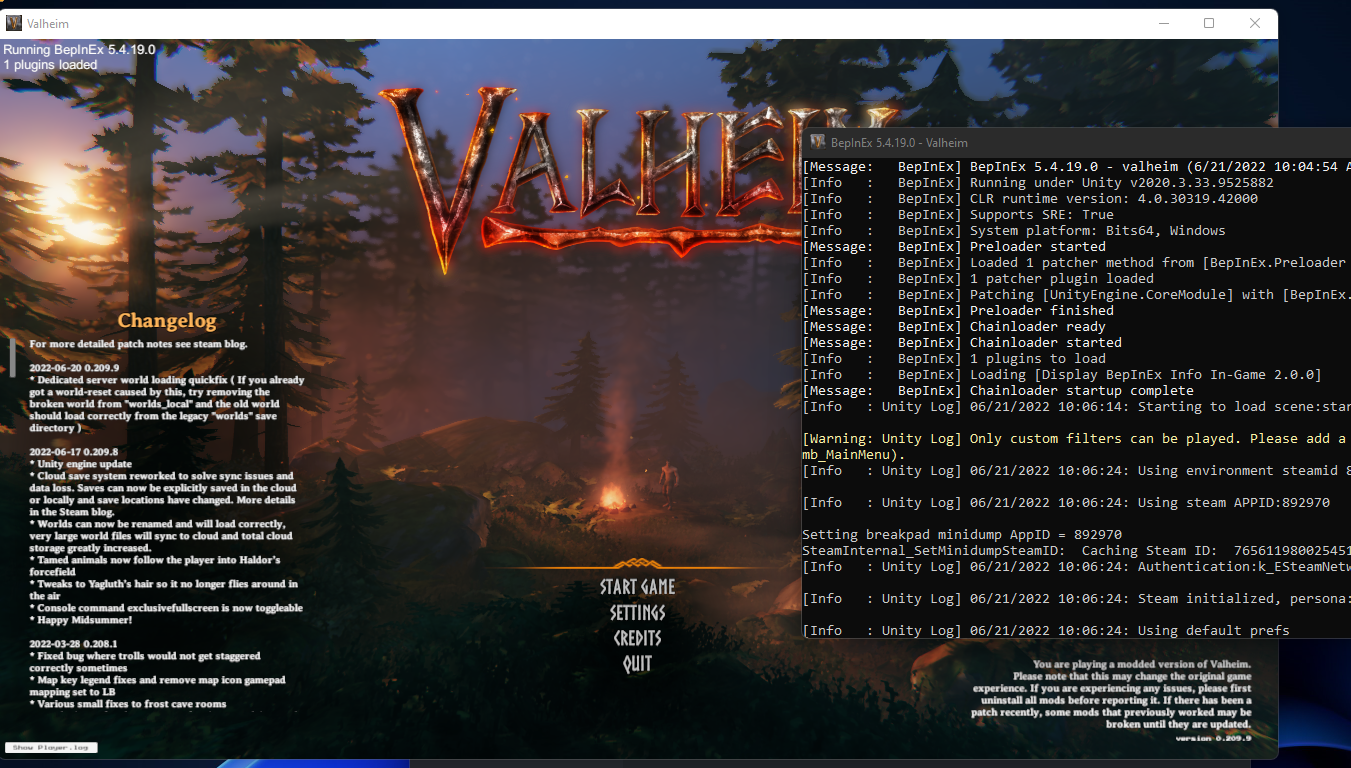Minimize the Valheim game window
This screenshot has height=768, width=1351.
pos(1163,22)
